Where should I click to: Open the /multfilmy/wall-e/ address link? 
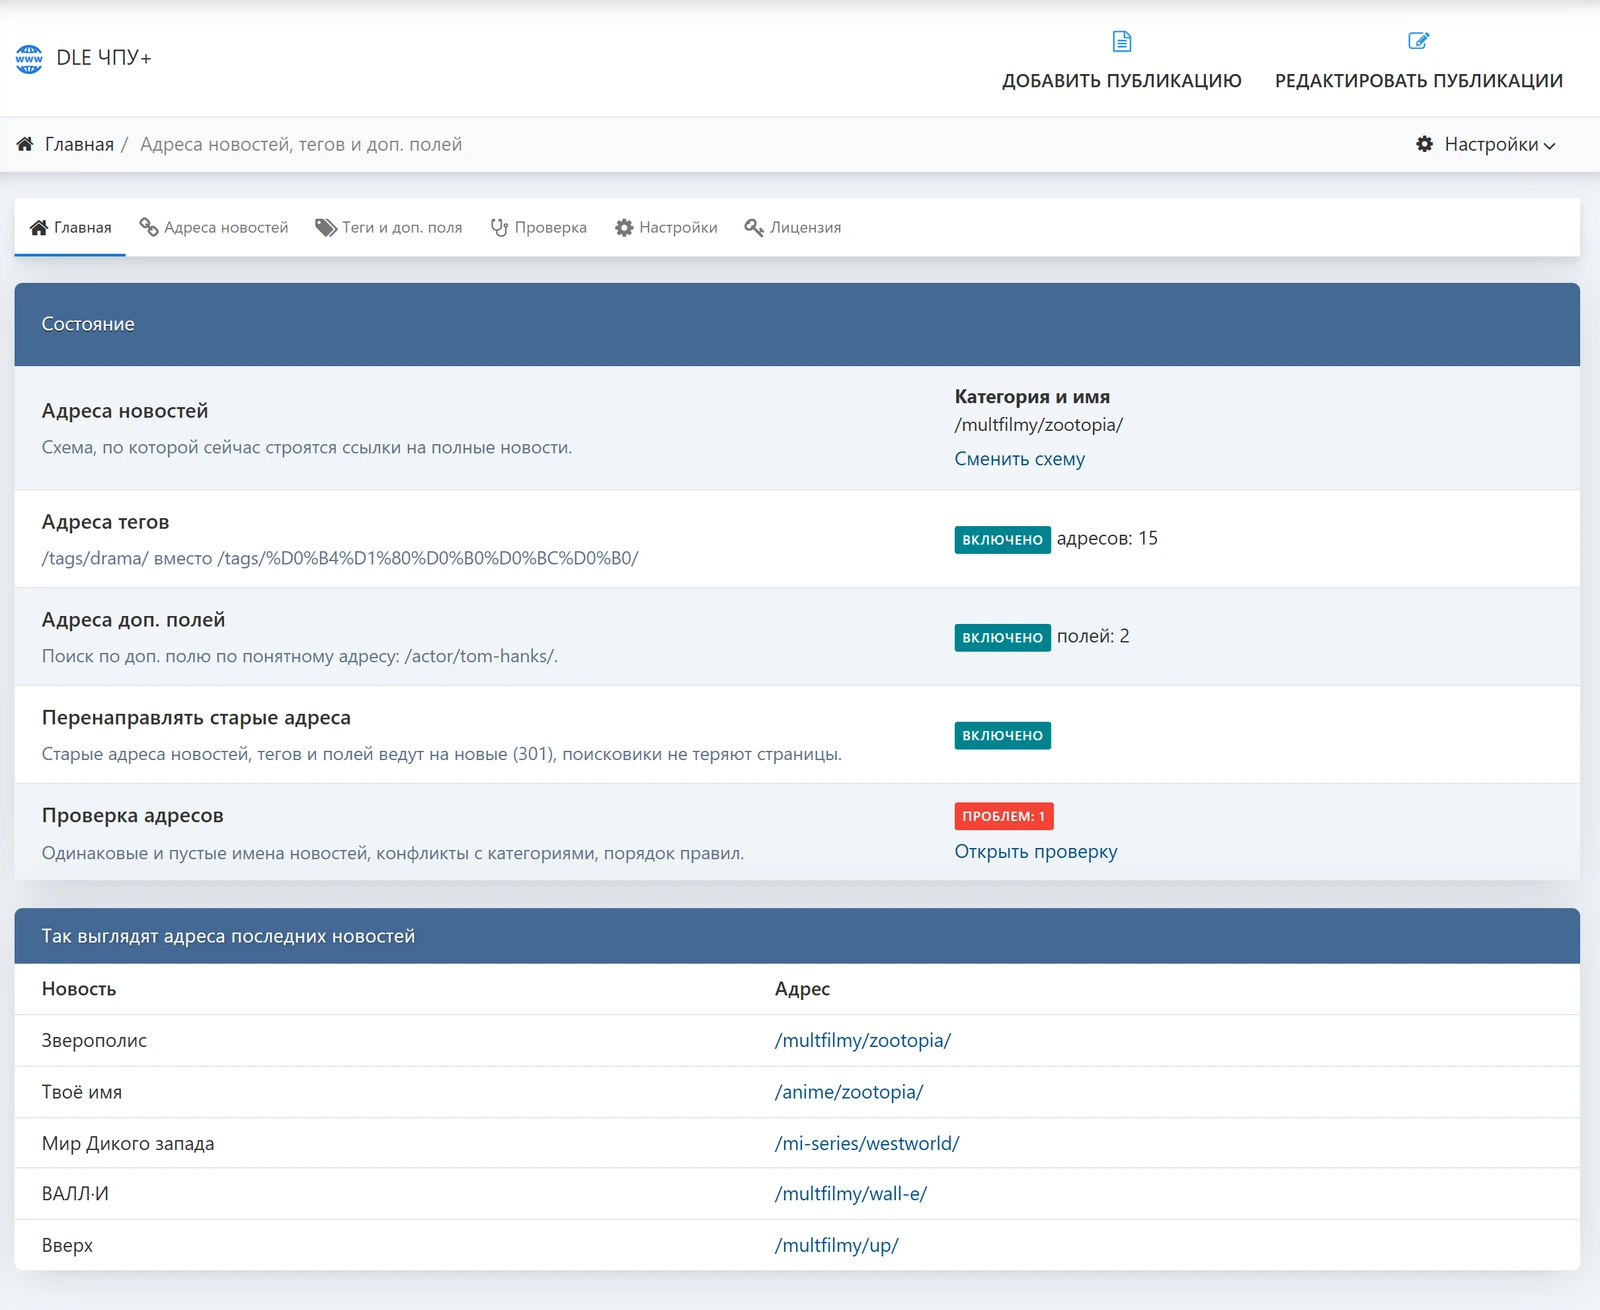[x=851, y=1194]
